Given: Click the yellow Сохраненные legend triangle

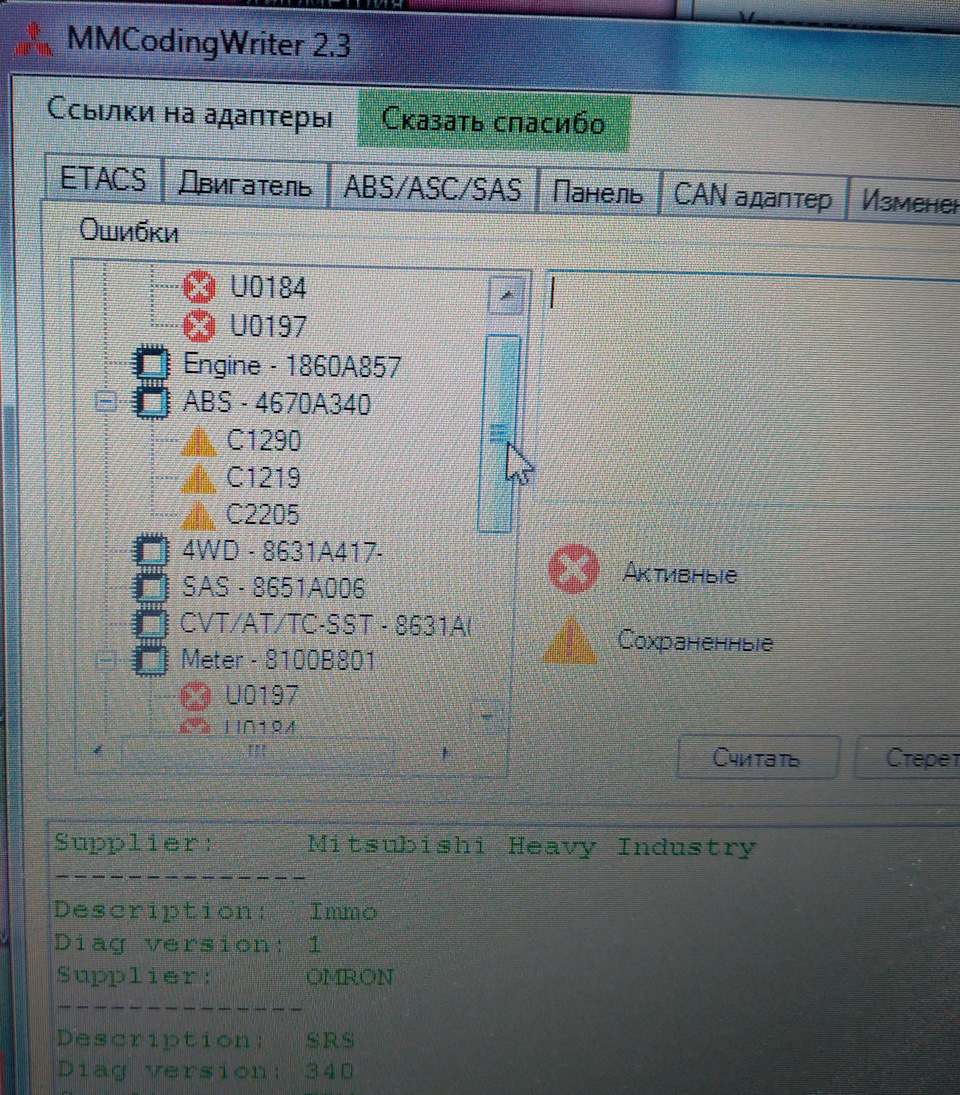Looking at the screenshot, I should coord(570,638).
